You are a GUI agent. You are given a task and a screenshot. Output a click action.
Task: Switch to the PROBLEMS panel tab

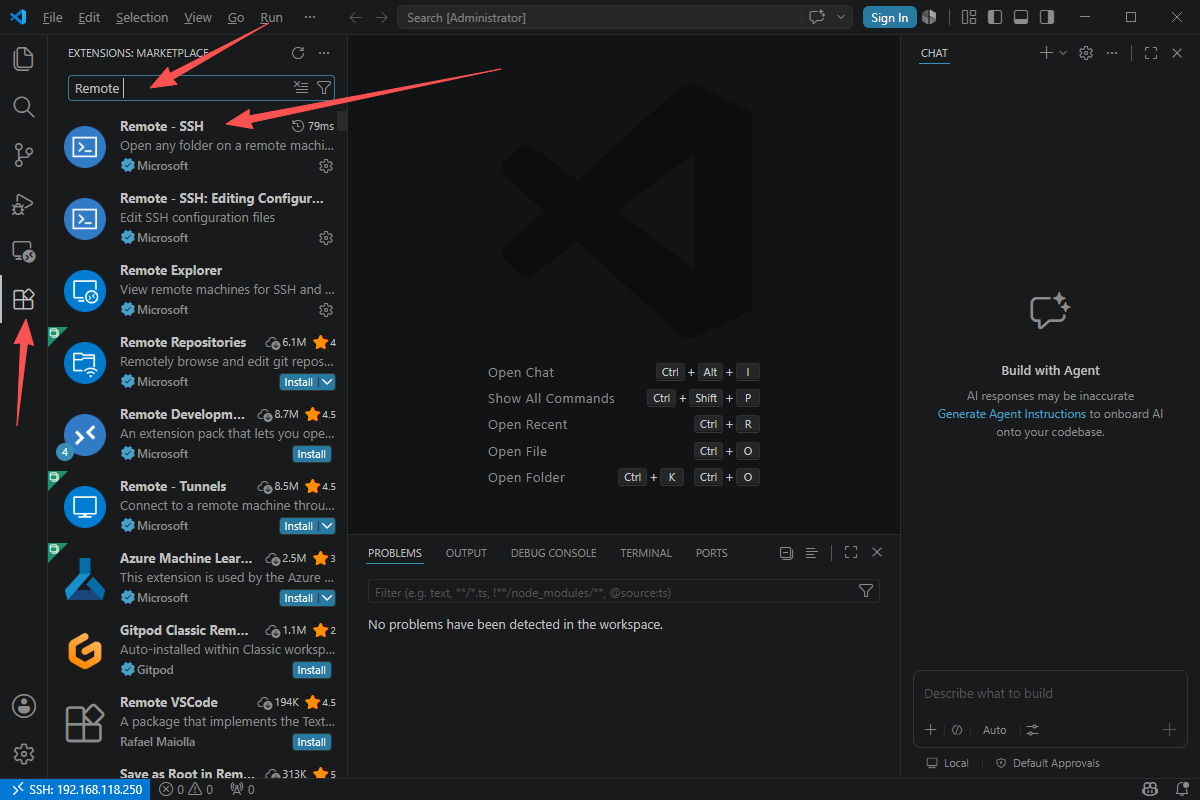click(x=395, y=553)
